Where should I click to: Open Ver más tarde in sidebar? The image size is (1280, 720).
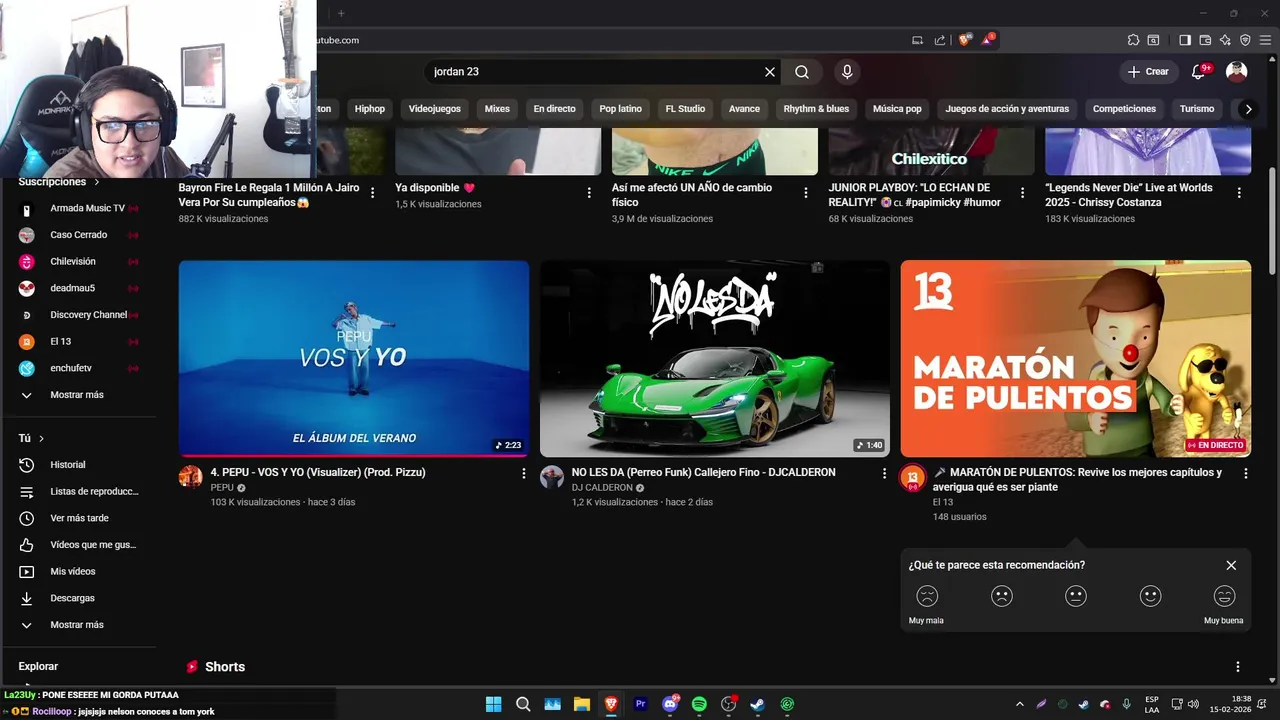click(x=78, y=518)
